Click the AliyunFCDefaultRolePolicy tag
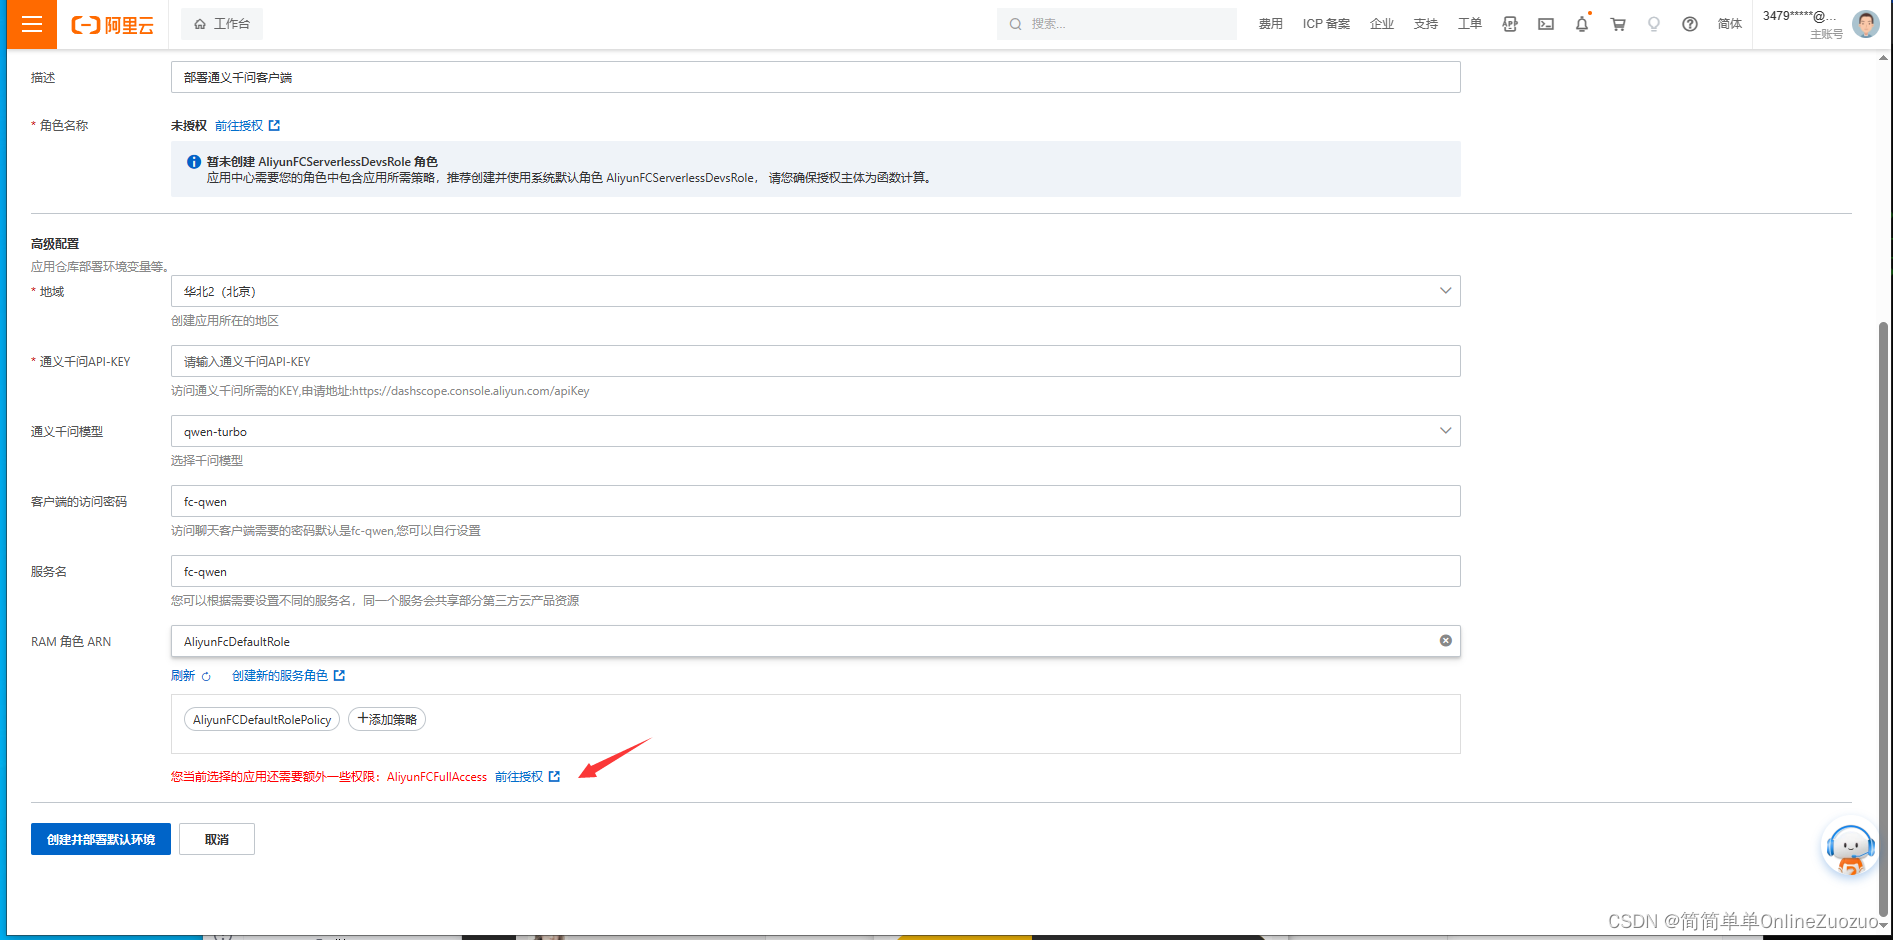Image resolution: width=1893 pixels, height=940 pixels. 262,720
